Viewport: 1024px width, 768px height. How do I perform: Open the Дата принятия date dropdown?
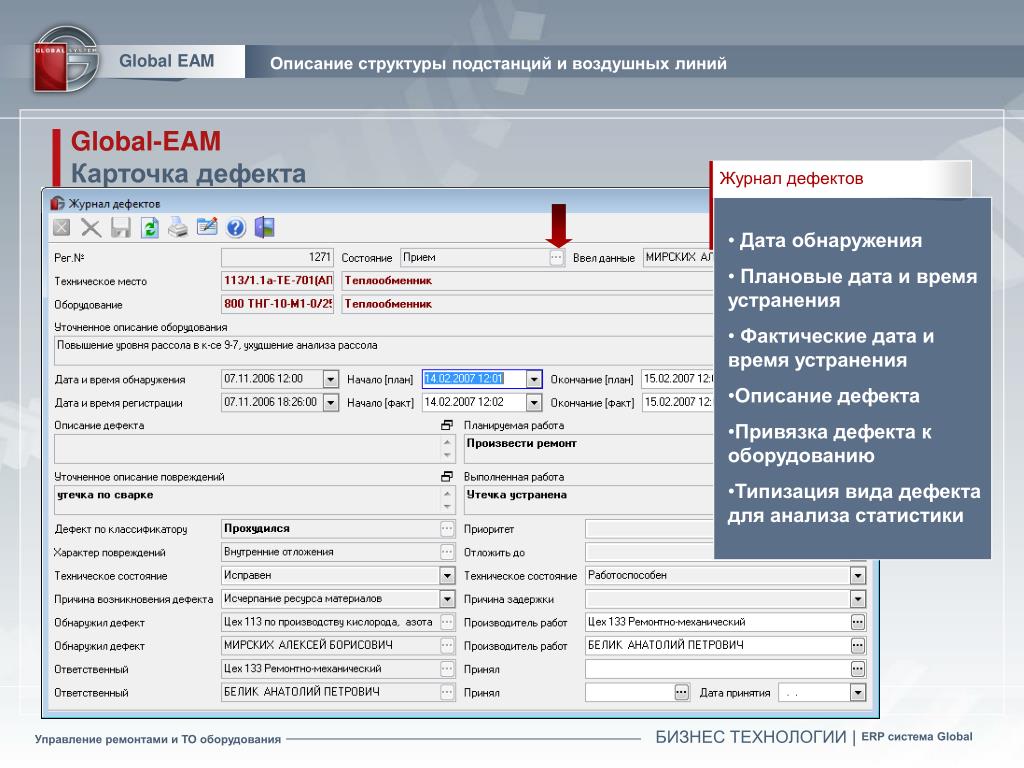(857, 692)
